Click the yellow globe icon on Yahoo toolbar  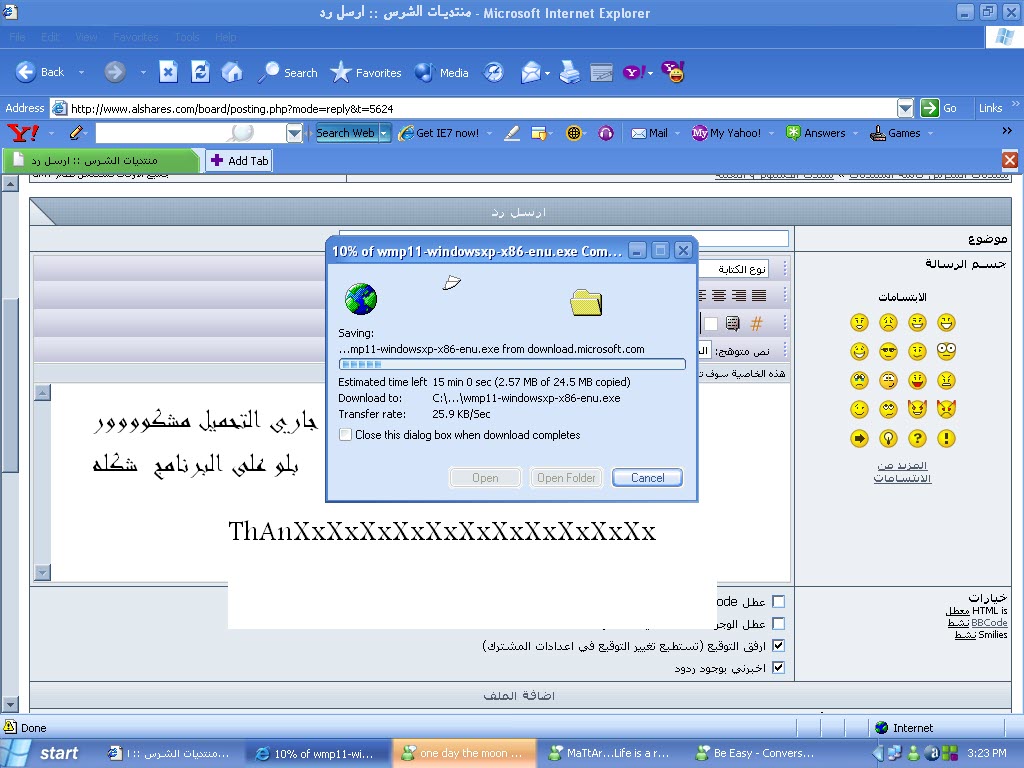coord(573,133)
